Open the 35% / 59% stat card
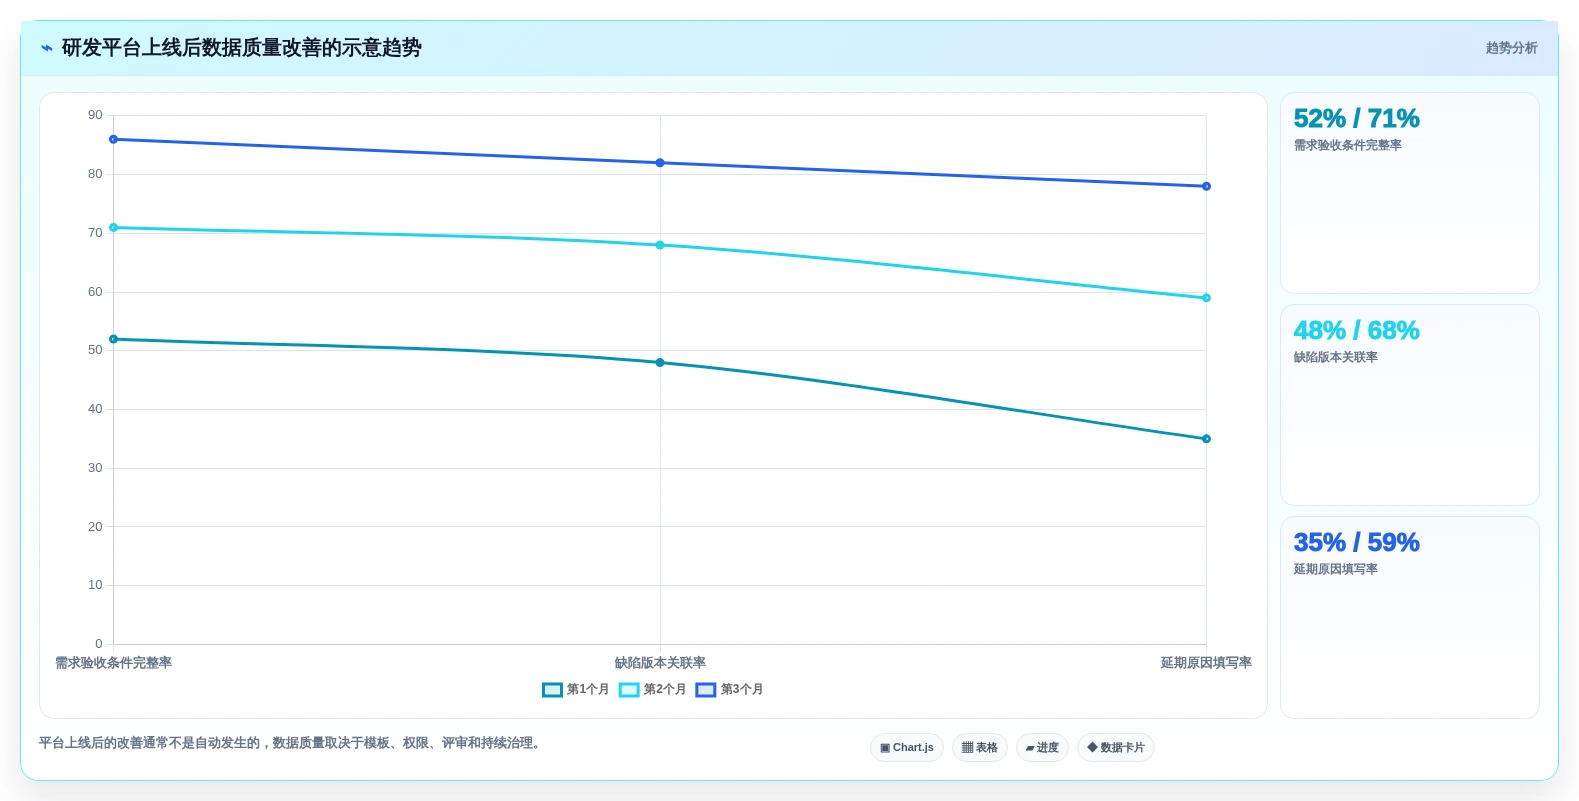 (x=1410, y=617)
